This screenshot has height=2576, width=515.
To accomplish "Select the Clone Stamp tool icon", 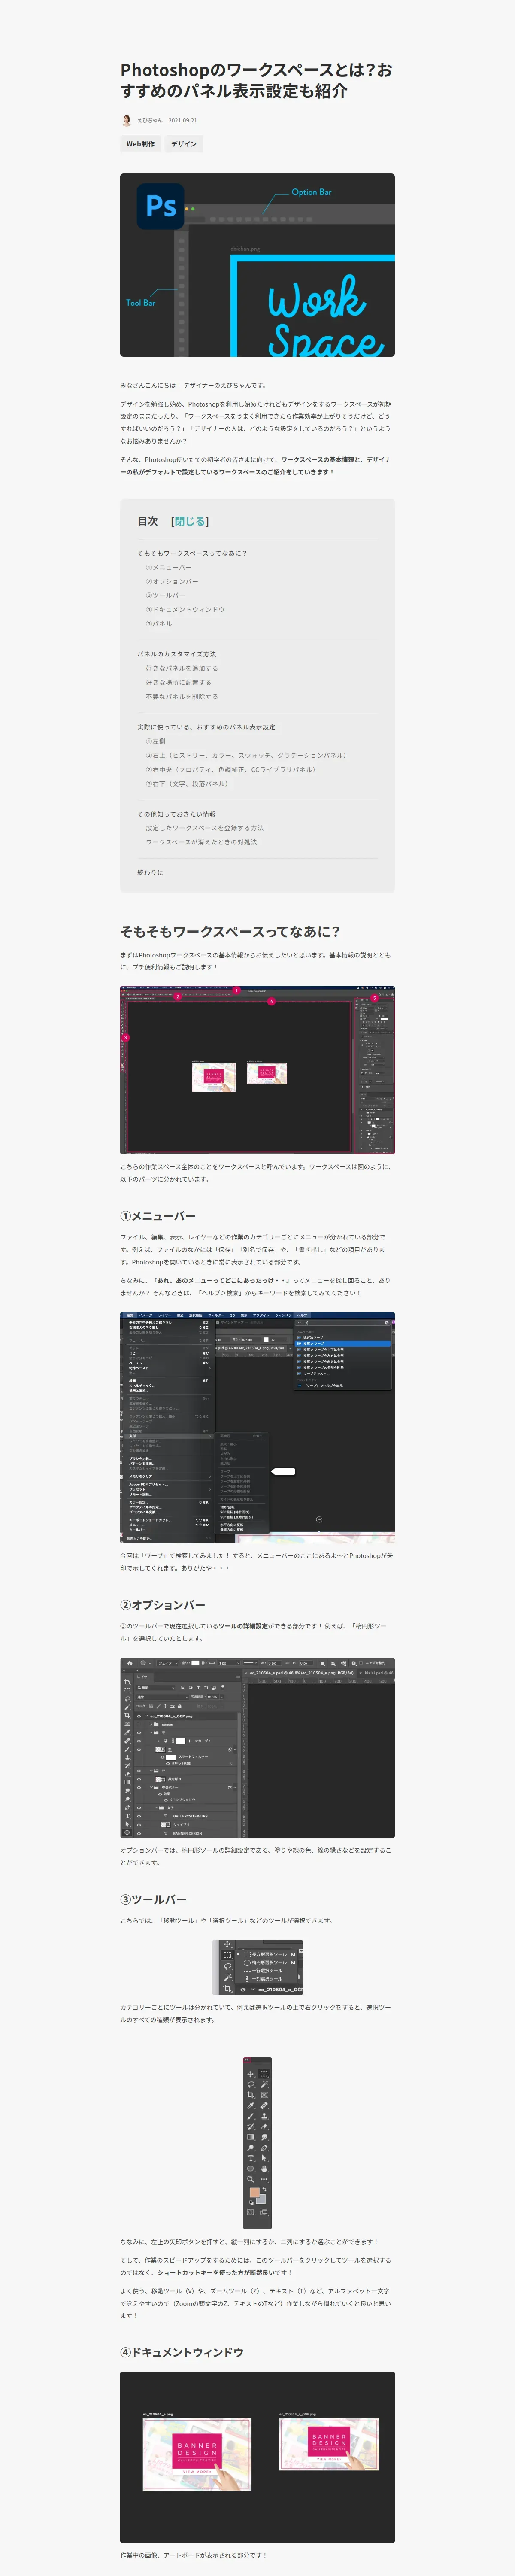I will coord(264,2117).
